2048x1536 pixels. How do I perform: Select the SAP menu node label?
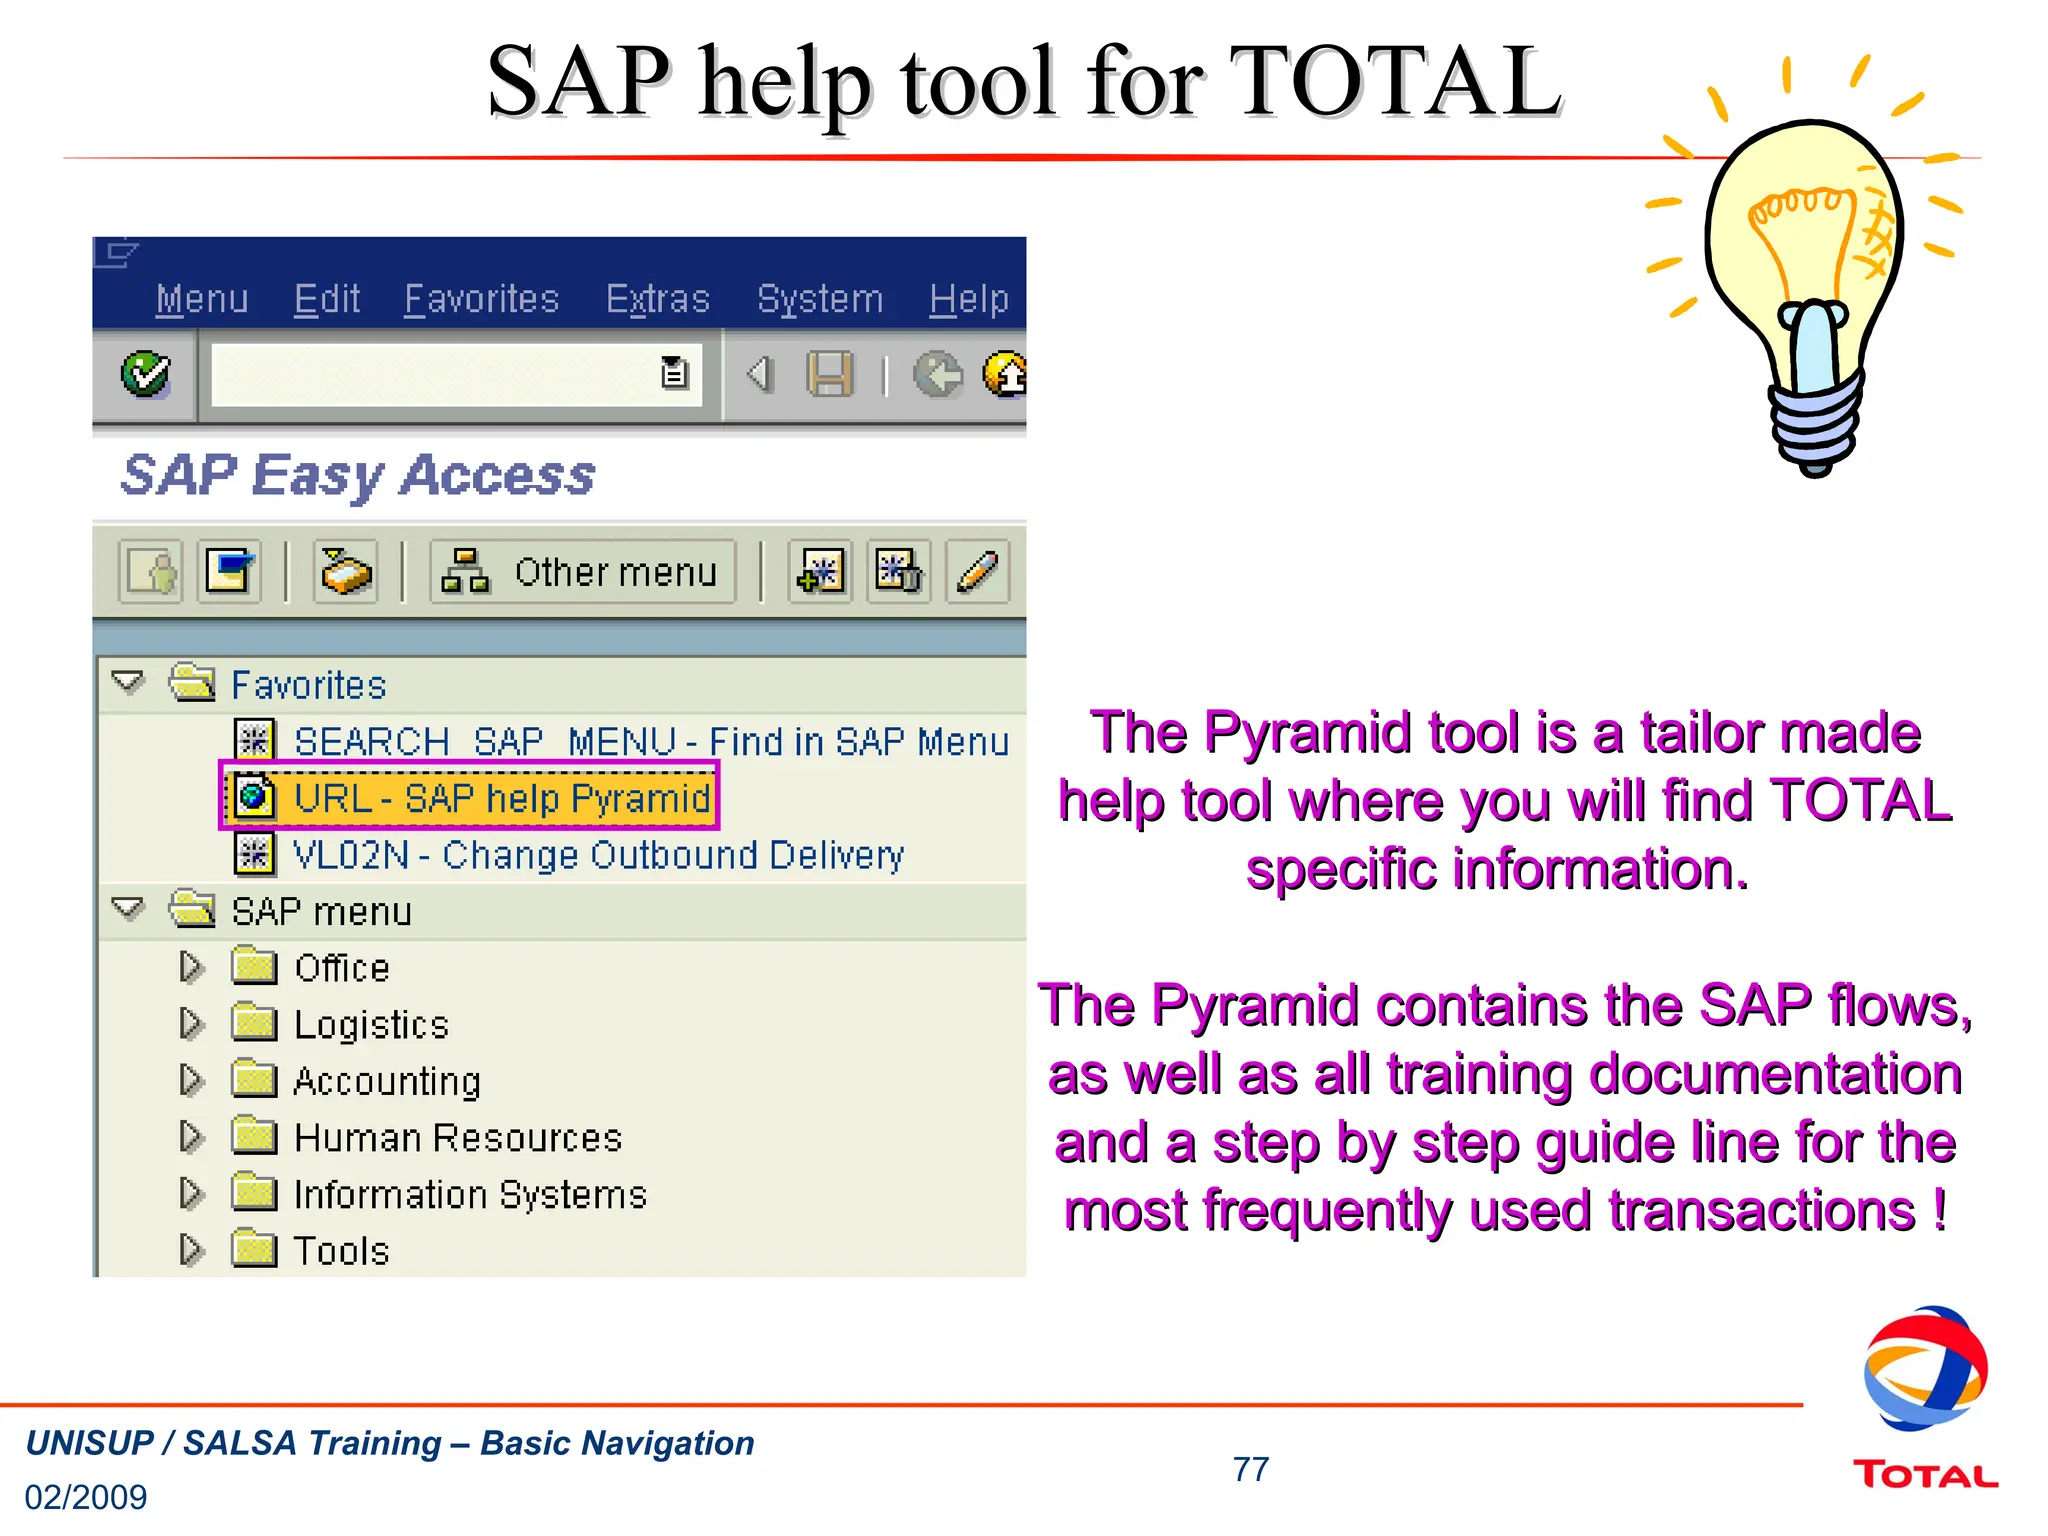(x=322, y=912)
